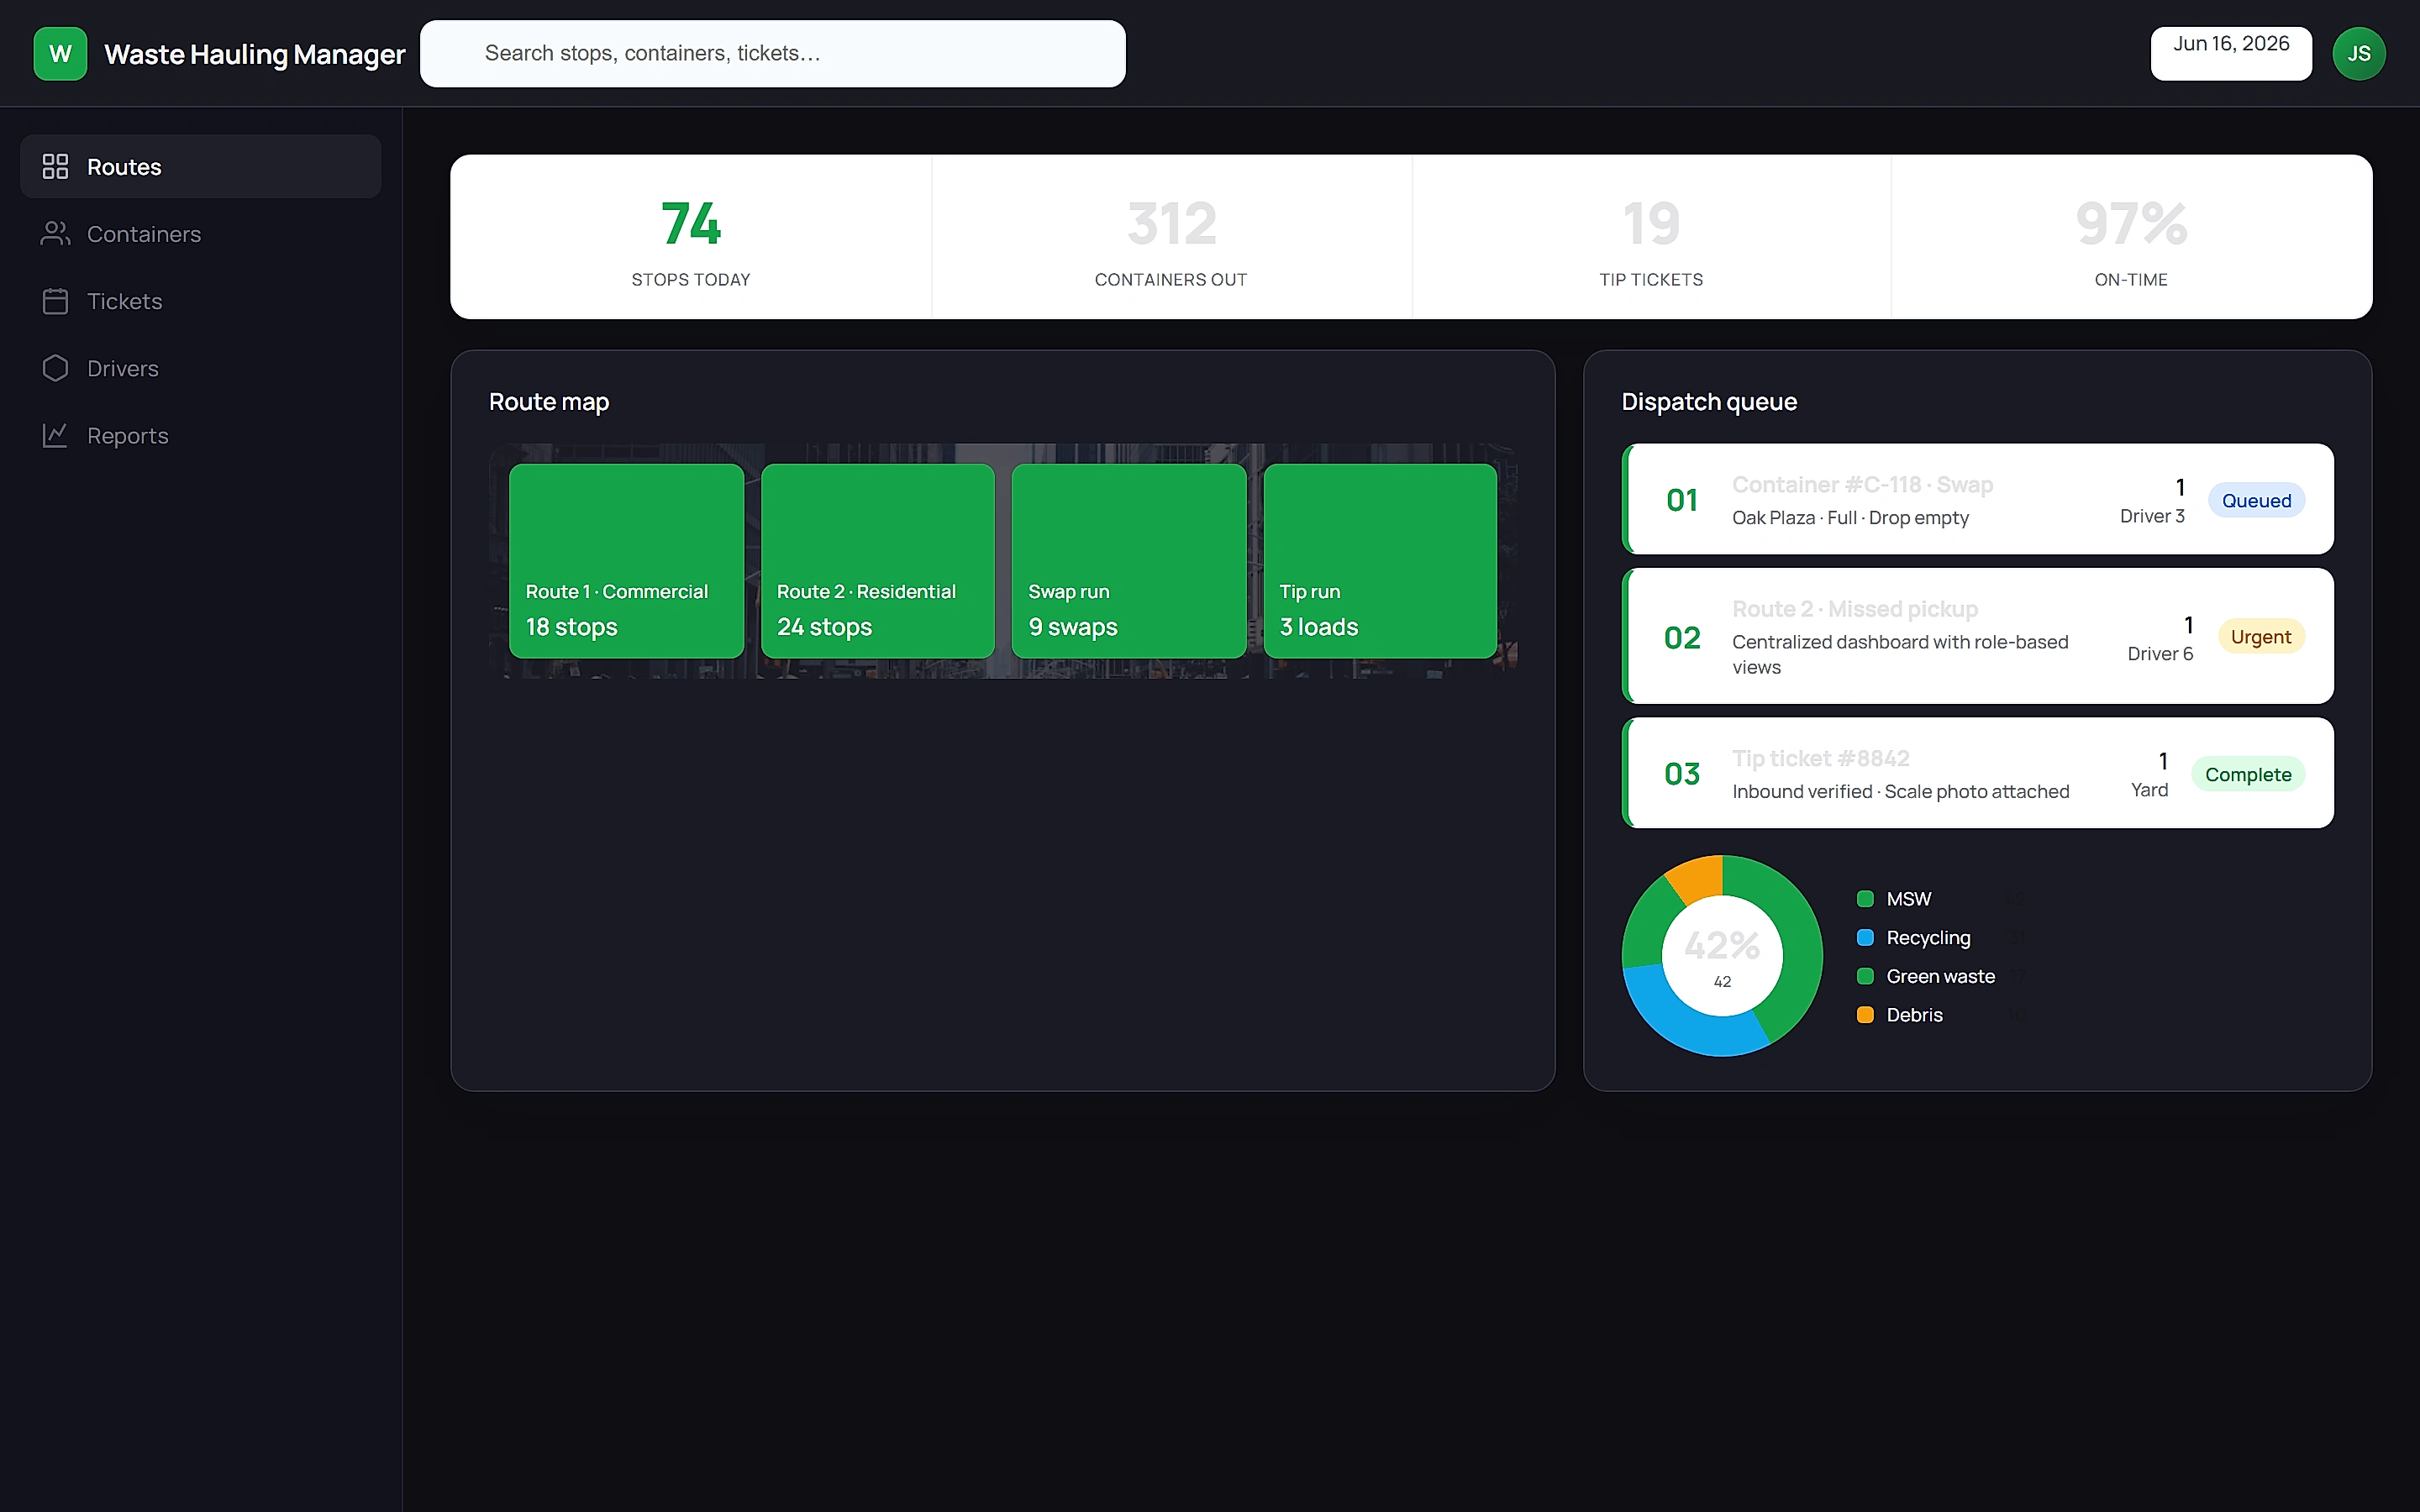Click the Oak Plaza Full Drop empty text

point(1850,518)
